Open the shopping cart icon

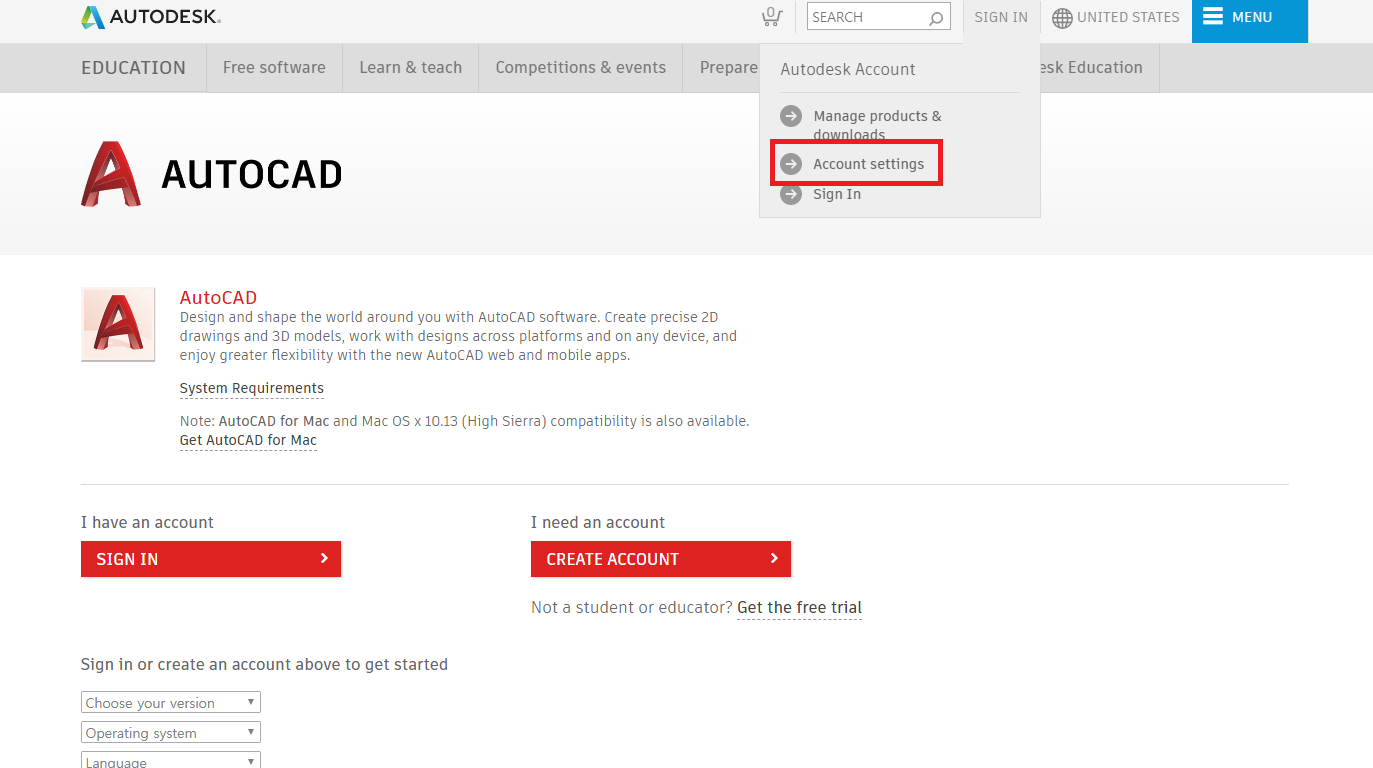tap(770, 17)
